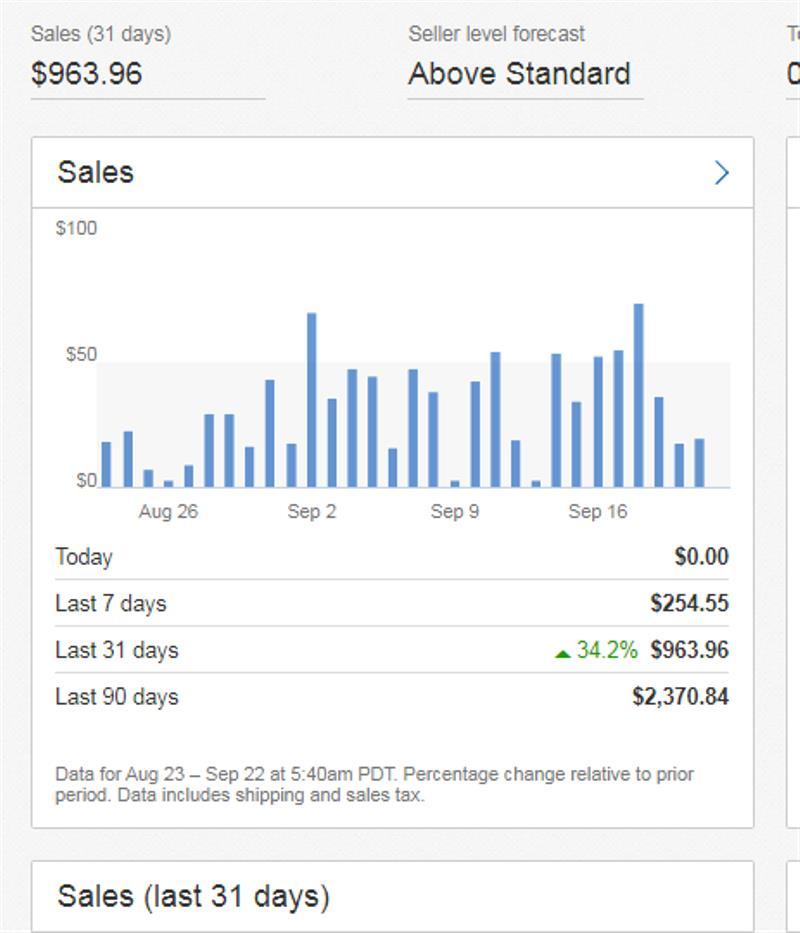The width and height of the screenshot is (800, 933).
Task: Select the $50 bar left of Sep 16
Action: 554,420
